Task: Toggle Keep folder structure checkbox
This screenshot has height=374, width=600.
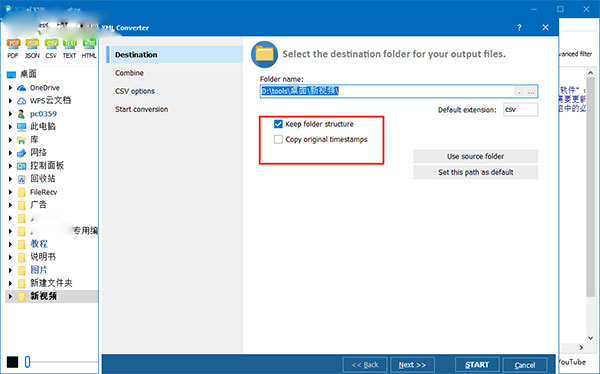Action: pos(278,124)
